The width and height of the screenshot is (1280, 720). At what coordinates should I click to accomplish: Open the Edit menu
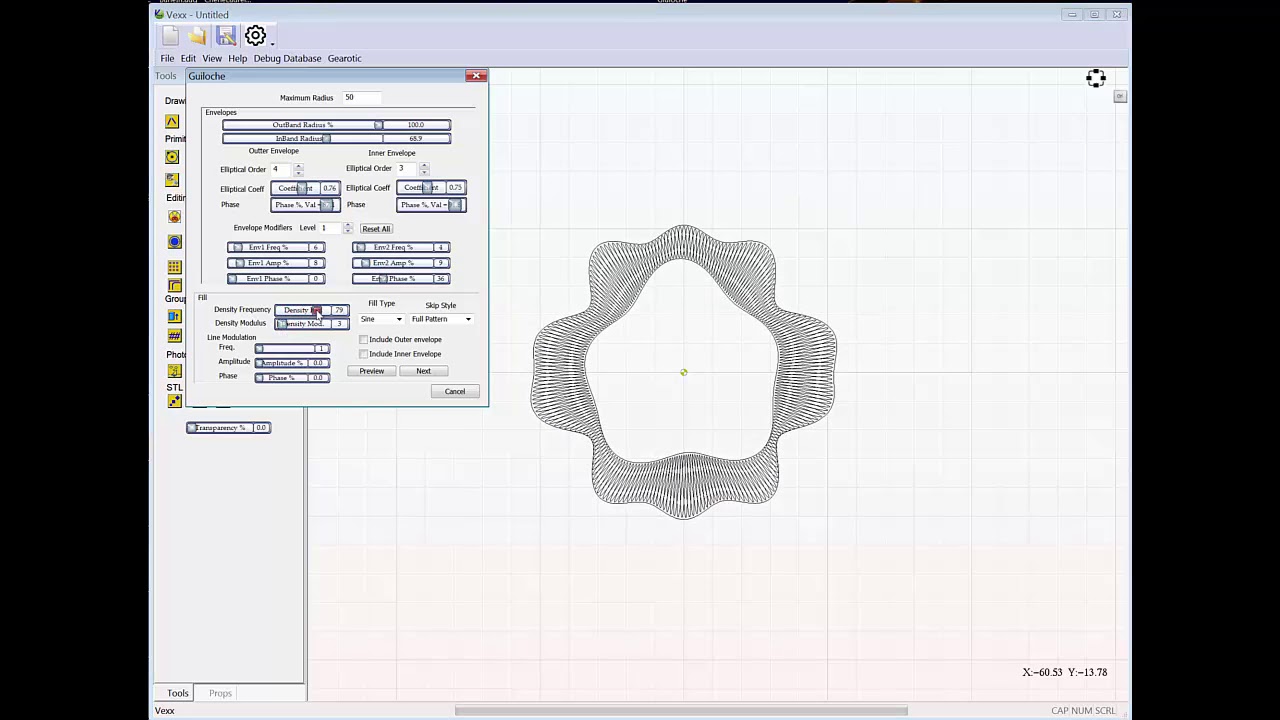point(188,58)
